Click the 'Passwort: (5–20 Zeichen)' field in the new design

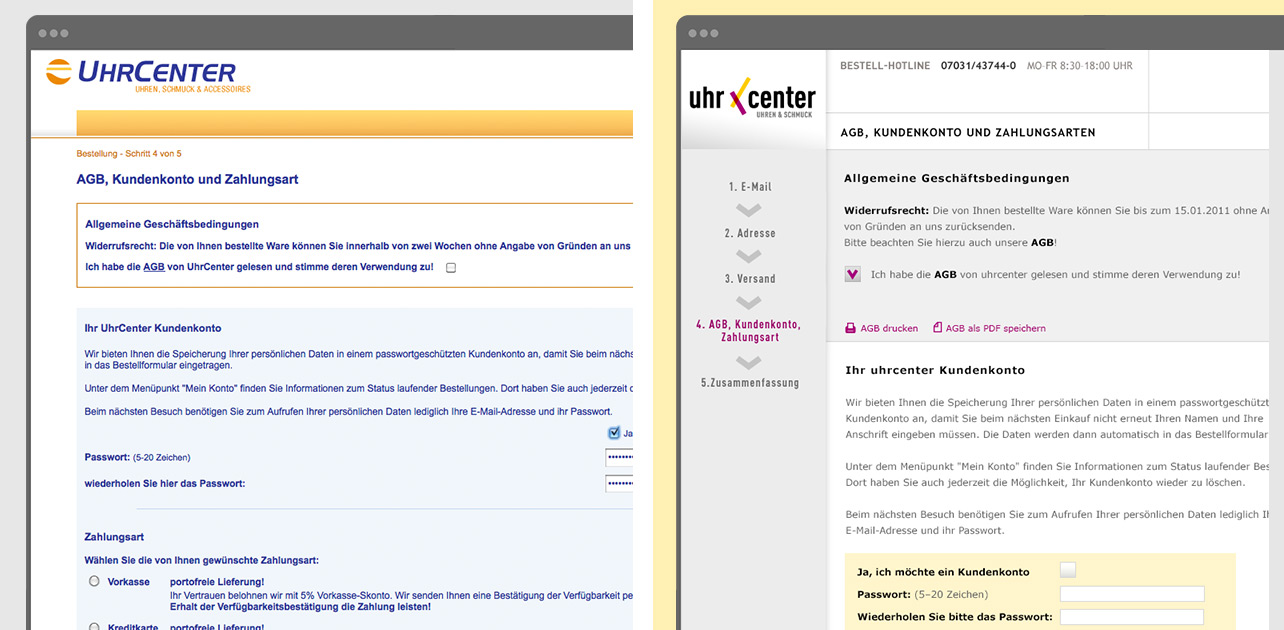click(1132, 594)
